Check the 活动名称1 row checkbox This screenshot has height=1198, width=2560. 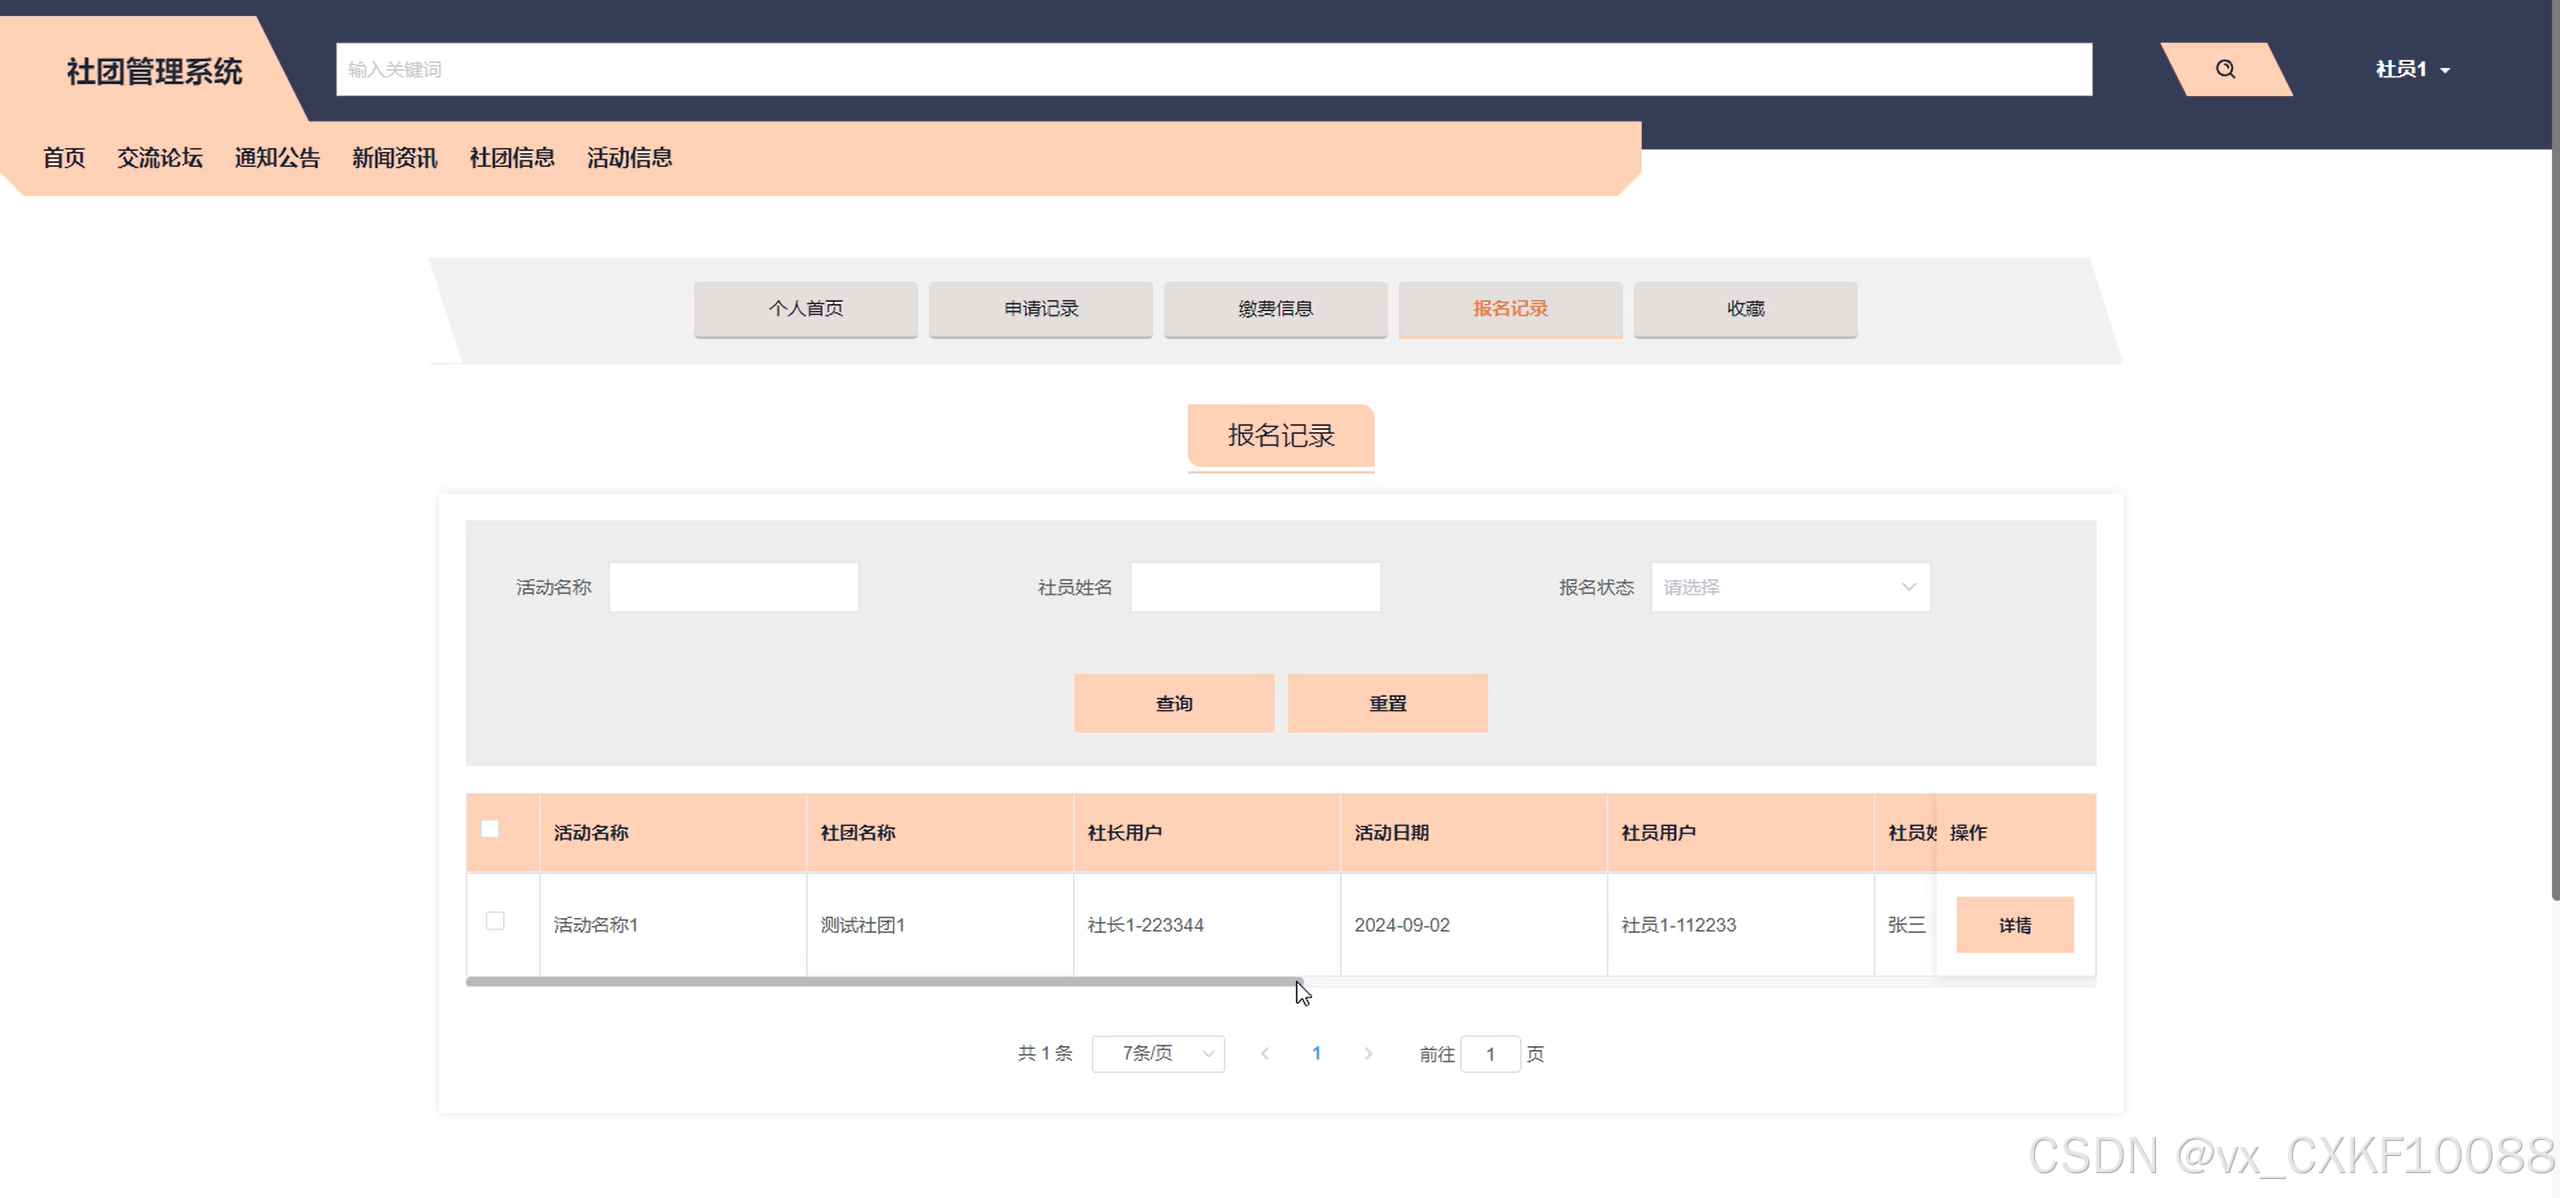495,921
